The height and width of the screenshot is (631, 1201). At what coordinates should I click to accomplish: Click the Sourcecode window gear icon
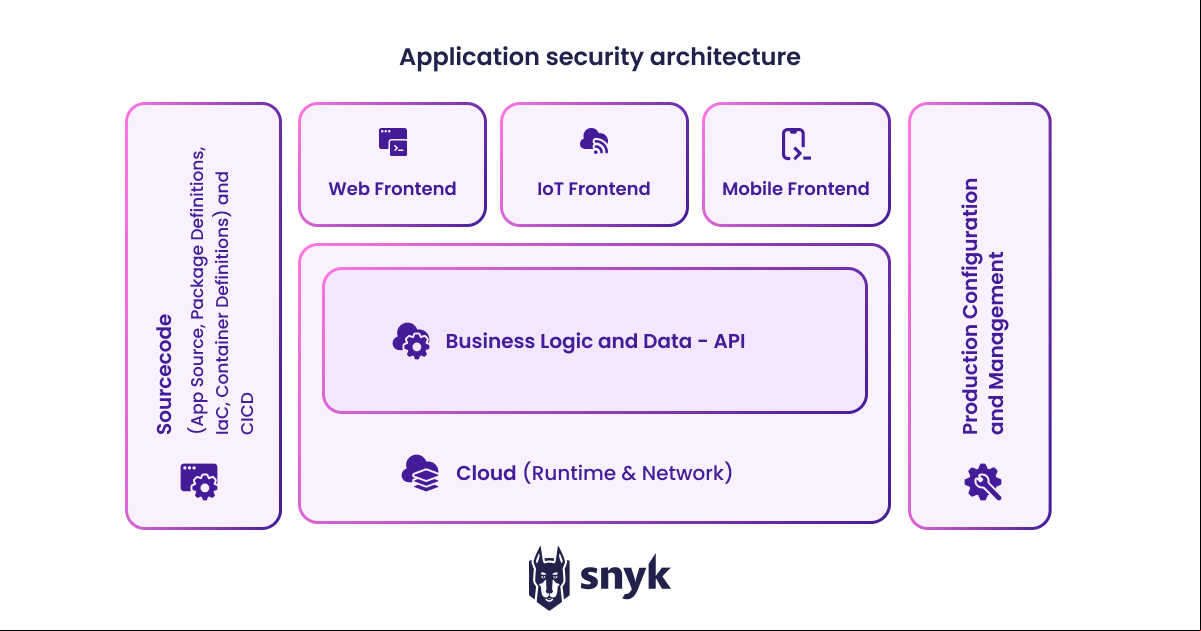(x=199, y=481)
